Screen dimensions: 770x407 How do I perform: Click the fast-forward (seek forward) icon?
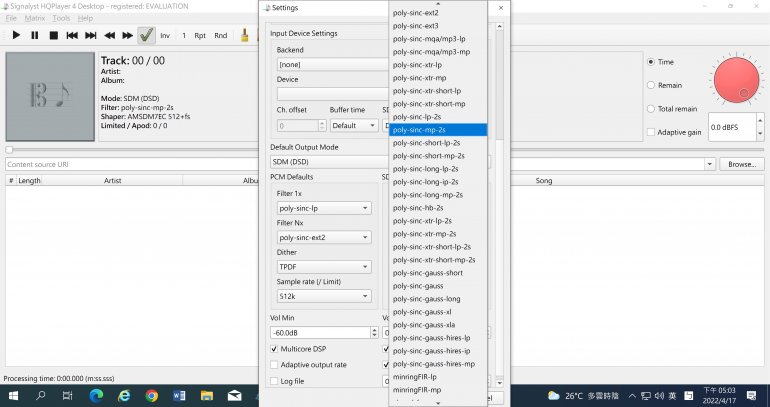point(128,35)
